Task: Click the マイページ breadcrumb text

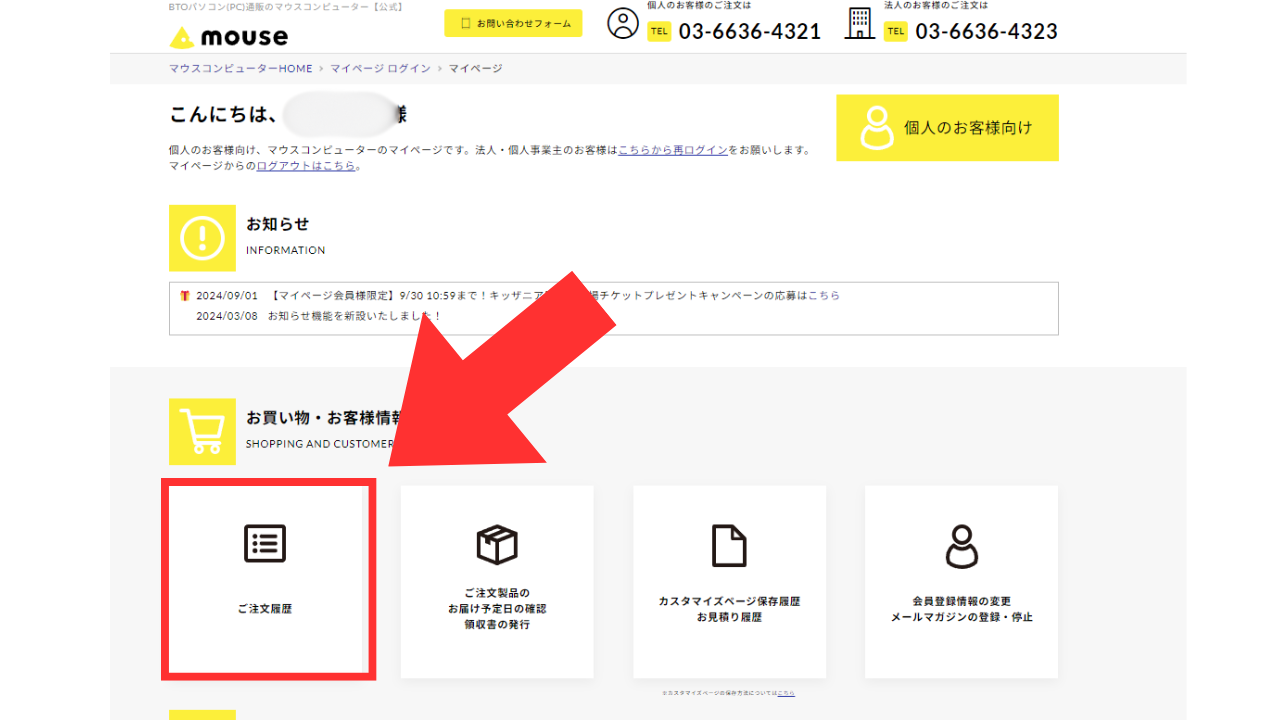Action: tap(475, 69)
